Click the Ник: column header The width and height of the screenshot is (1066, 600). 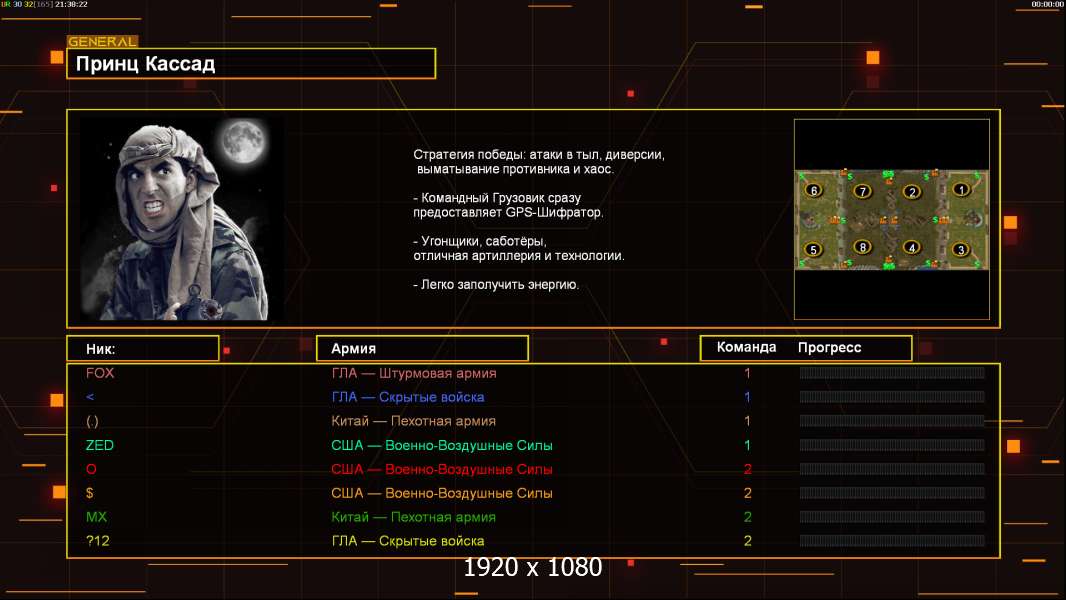(x=143, y=349)
